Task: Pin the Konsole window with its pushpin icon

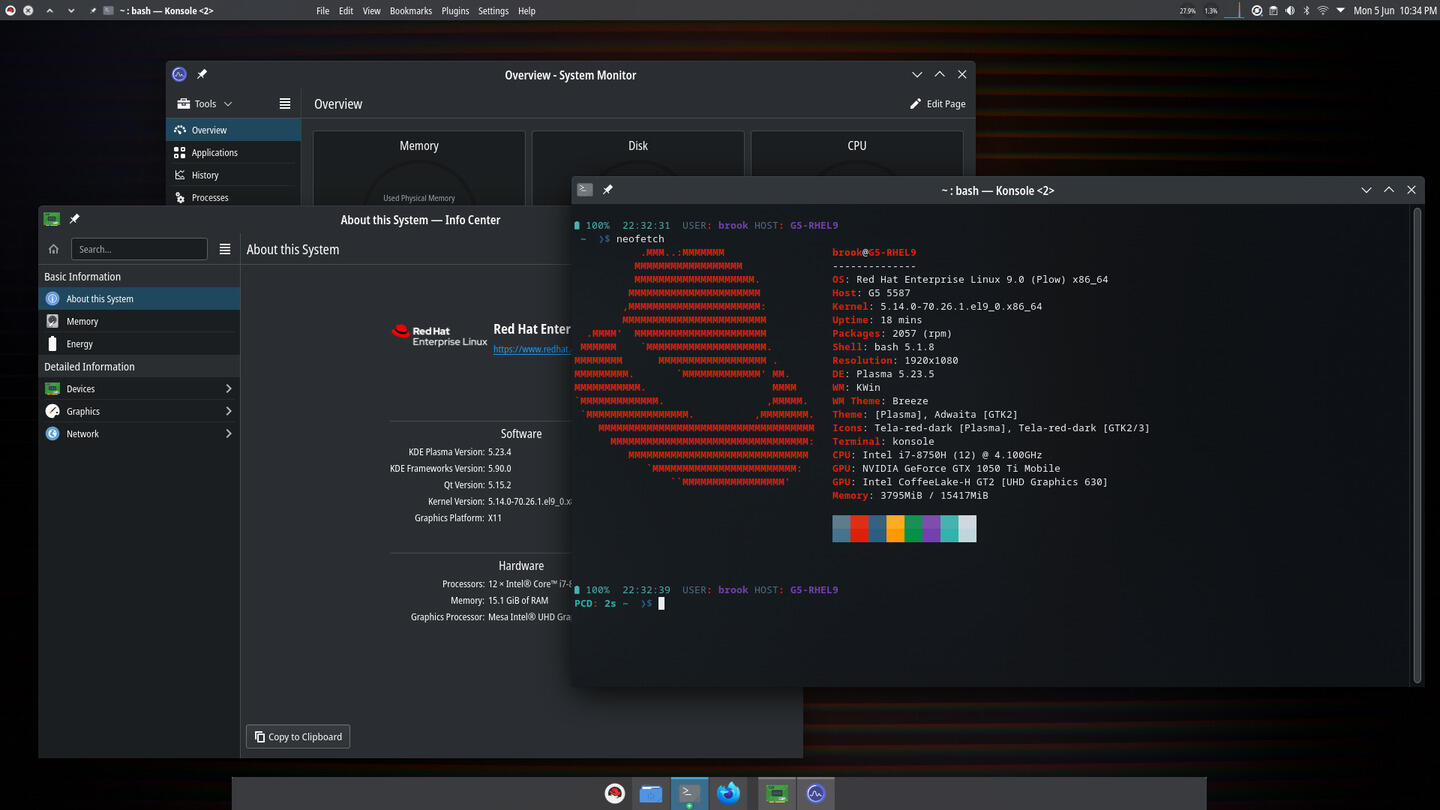Action: point(607,189)
